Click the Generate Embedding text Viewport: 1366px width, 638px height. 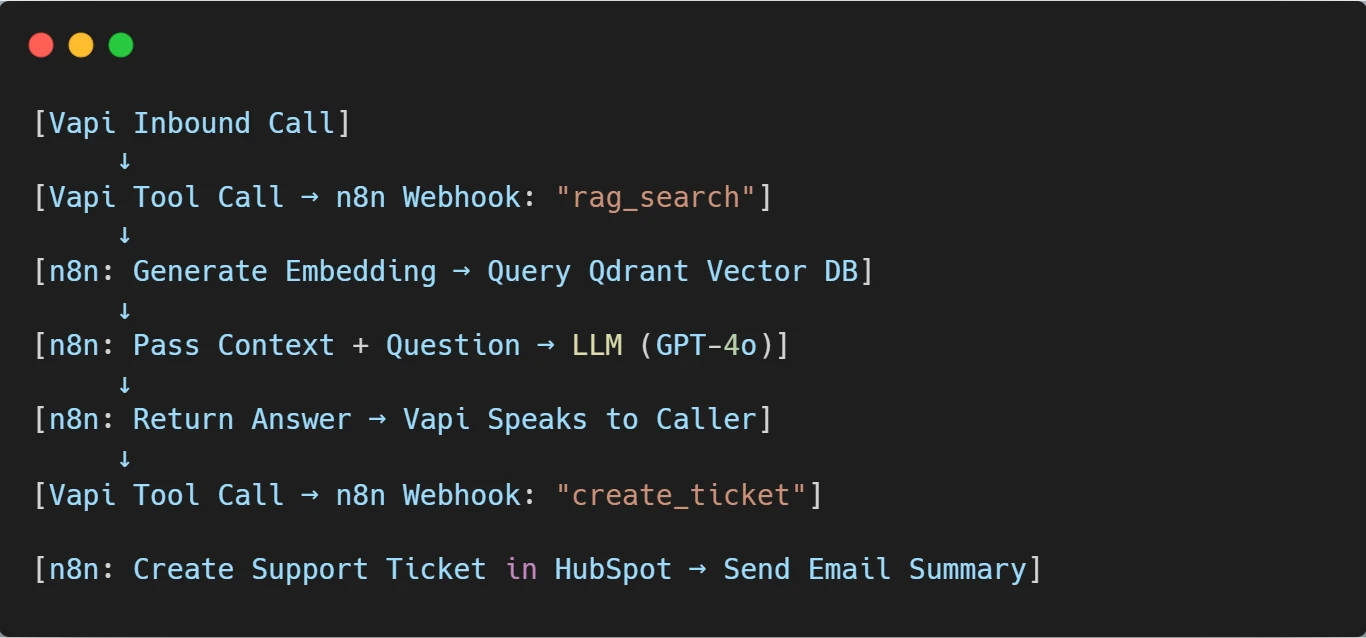[x=285, y=272]
